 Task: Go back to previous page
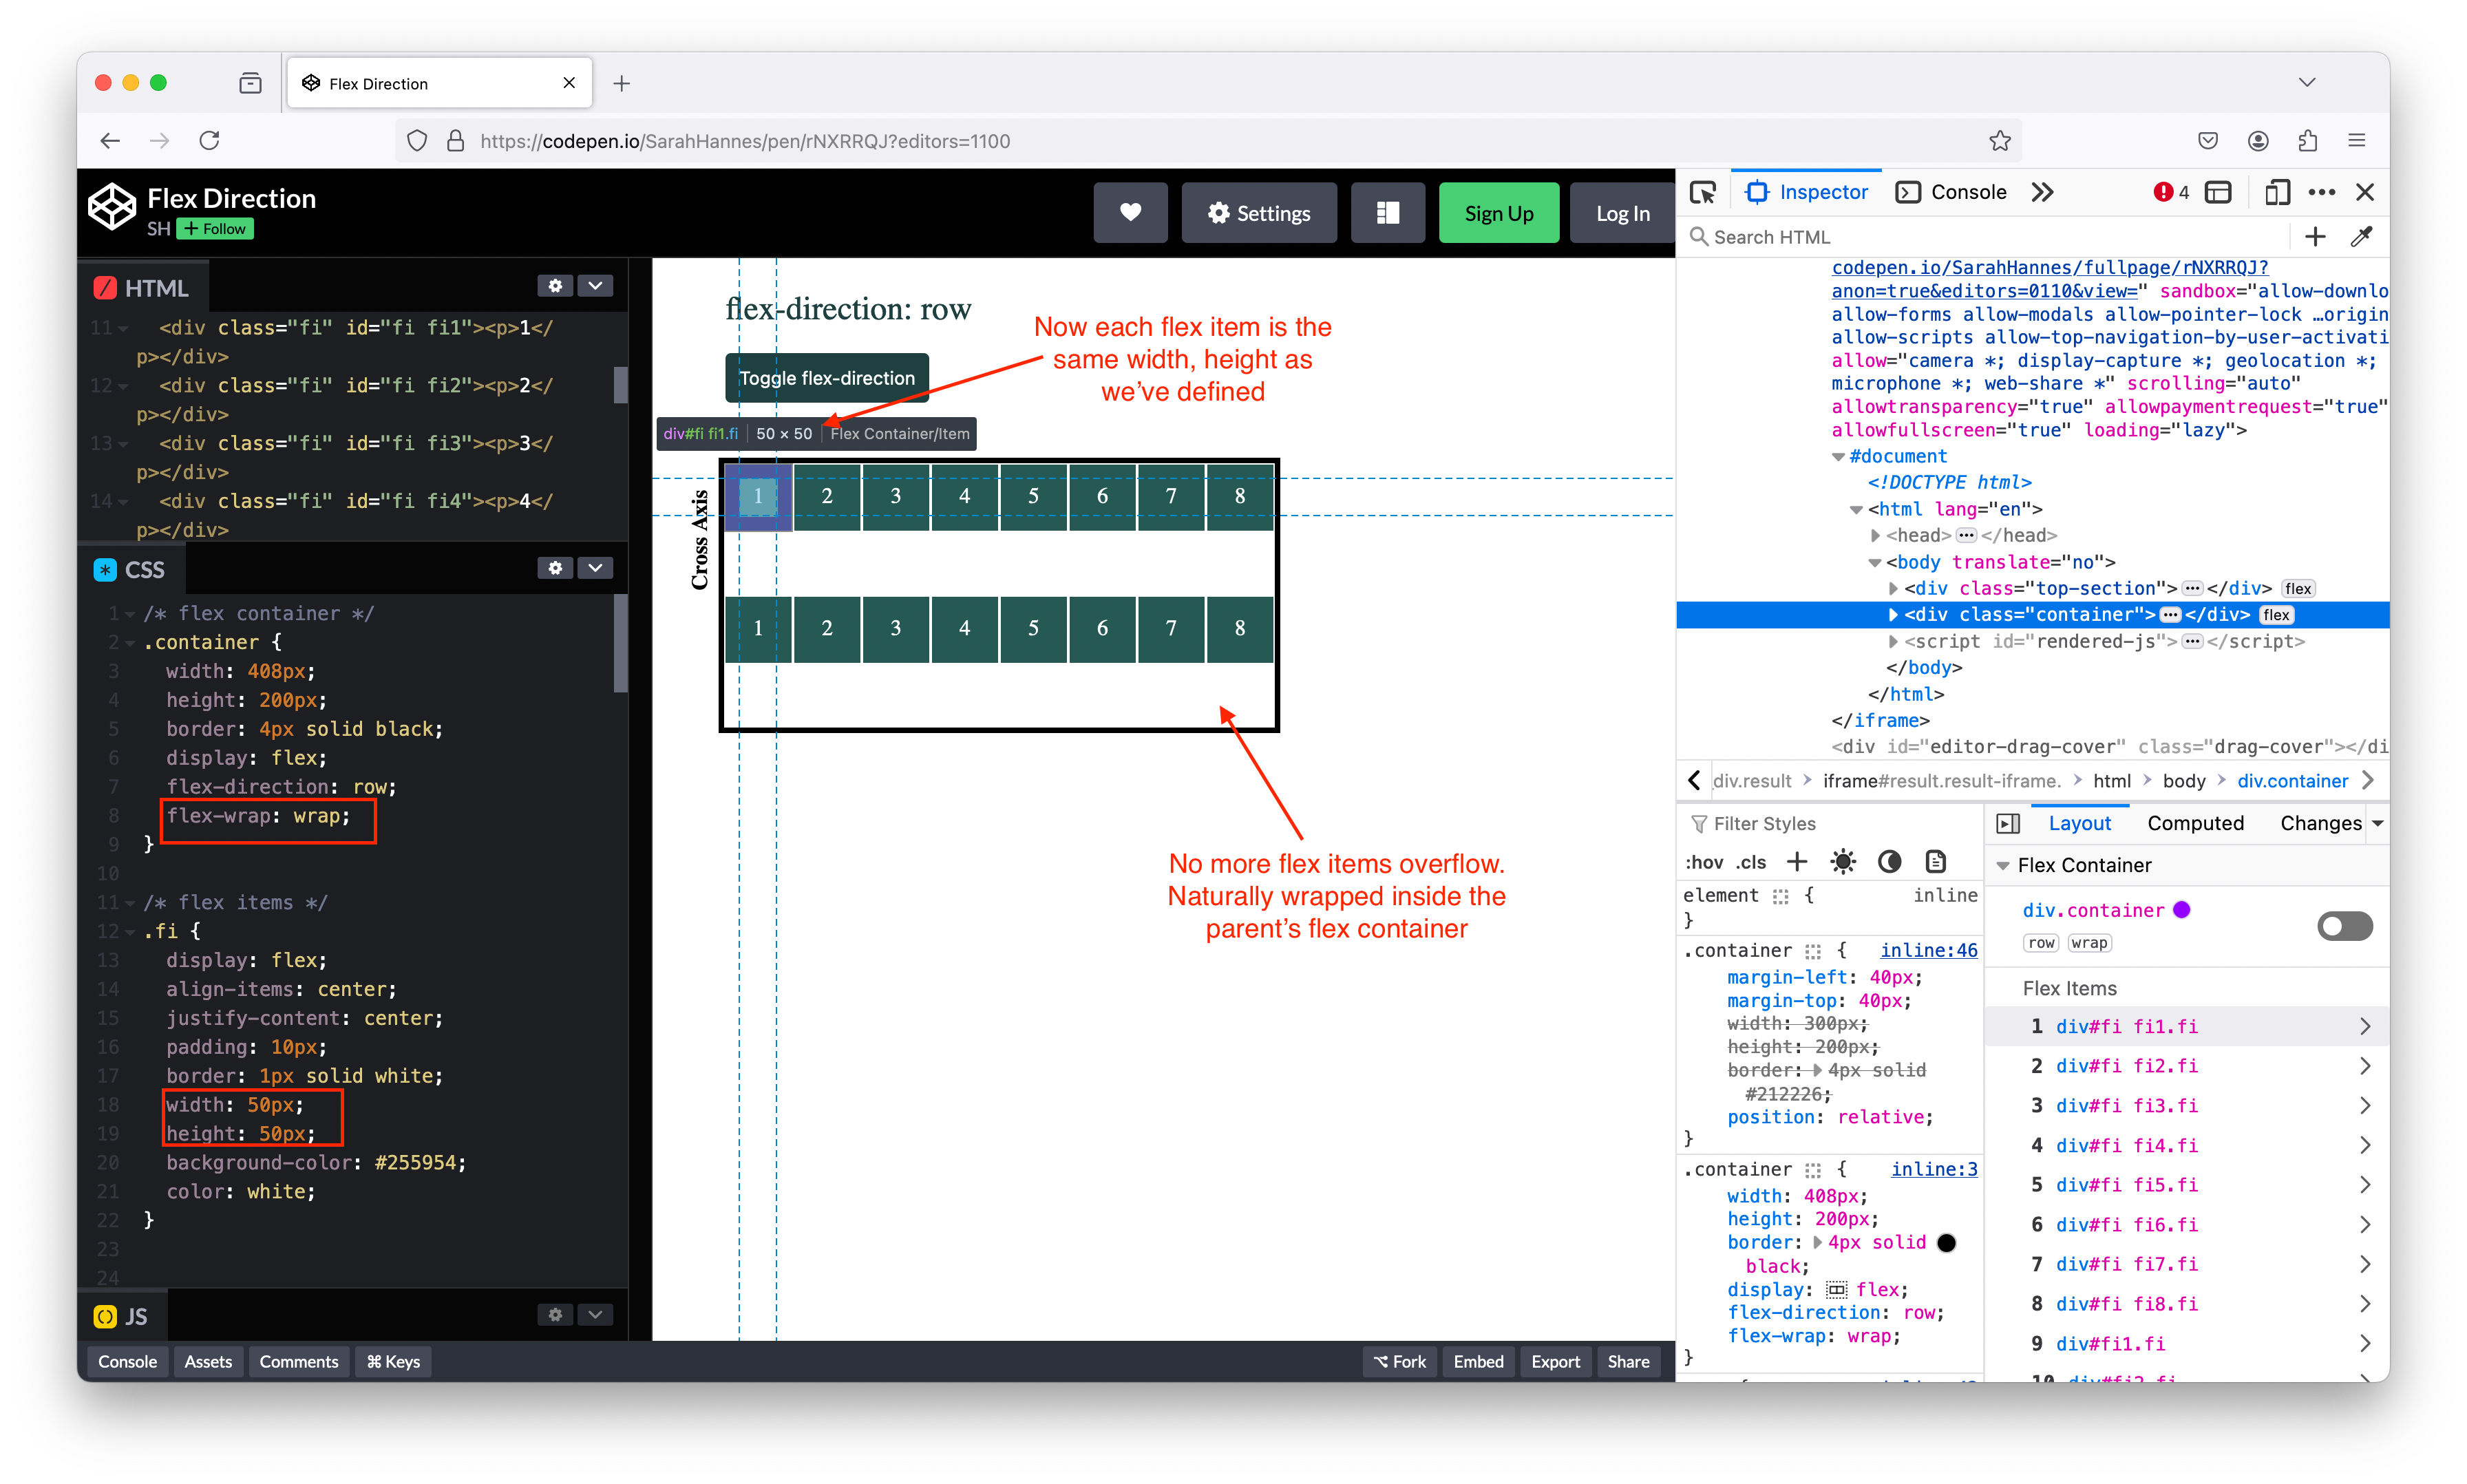coord(110,141)
